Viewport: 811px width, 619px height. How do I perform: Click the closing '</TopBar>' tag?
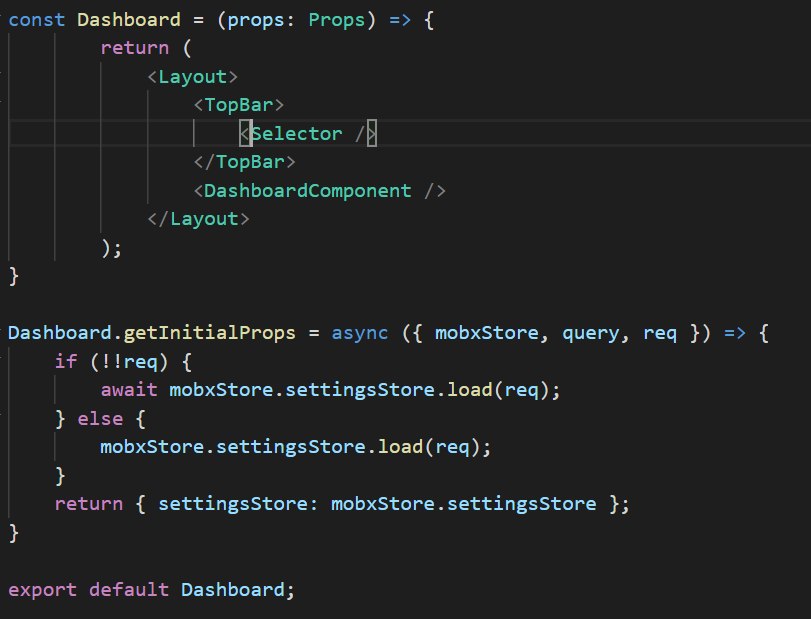point(245,162)
